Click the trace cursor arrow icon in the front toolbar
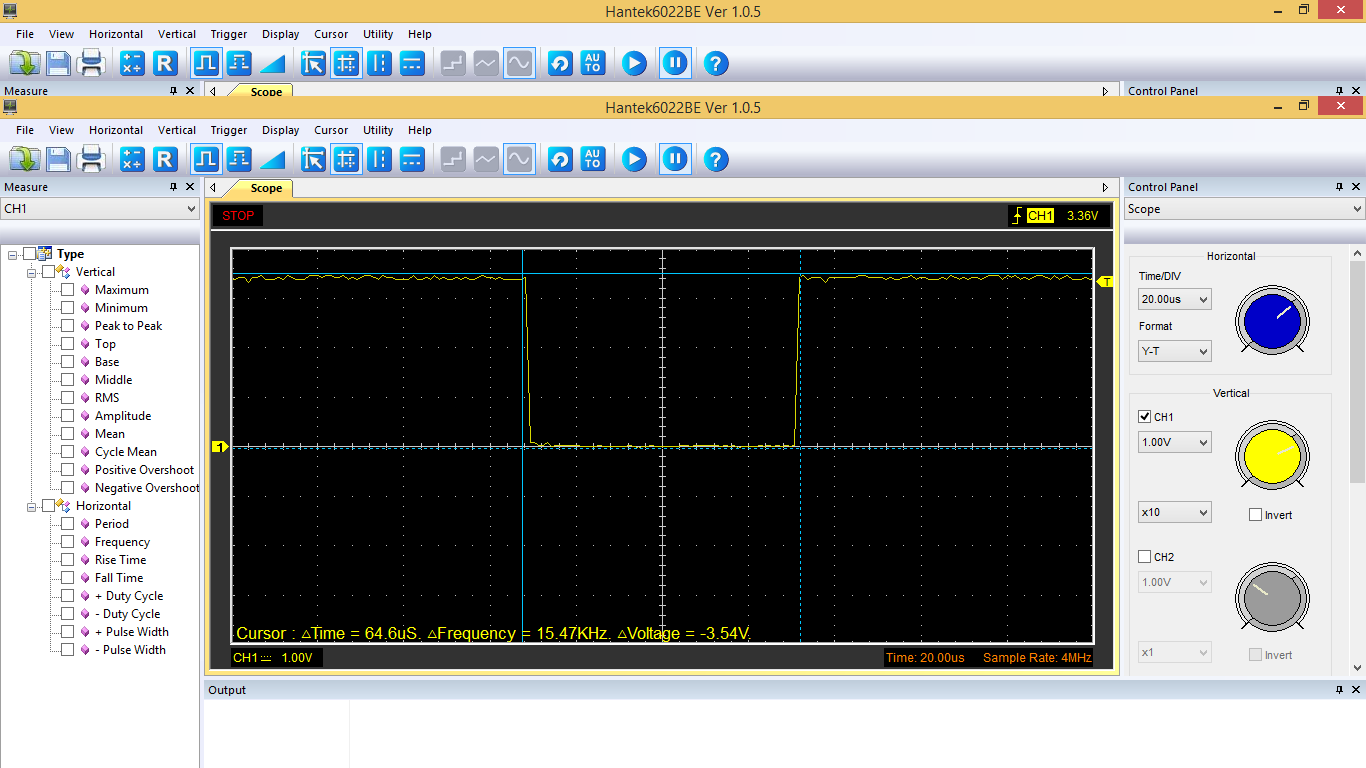Viewport: 1366px width, 768px height. click(x=313, y=159)
